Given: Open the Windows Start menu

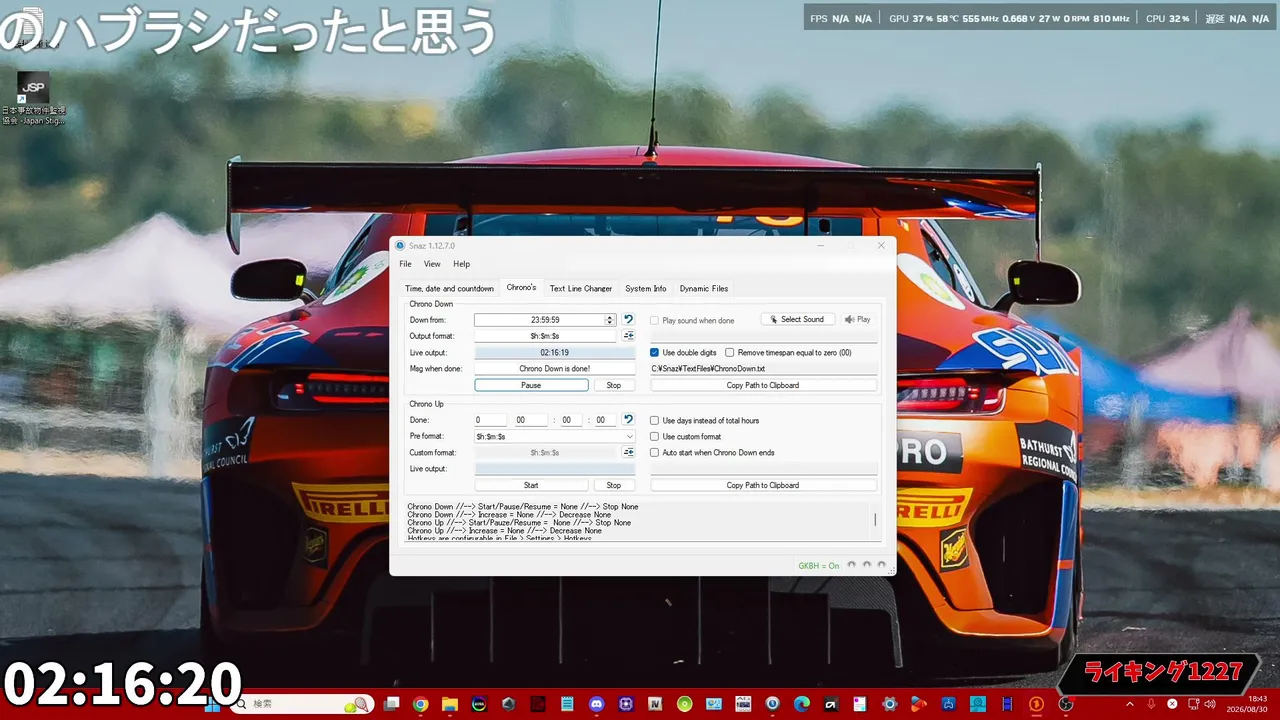Looking at the screenshot, I should pyautogui.click(x=212, y=704).
